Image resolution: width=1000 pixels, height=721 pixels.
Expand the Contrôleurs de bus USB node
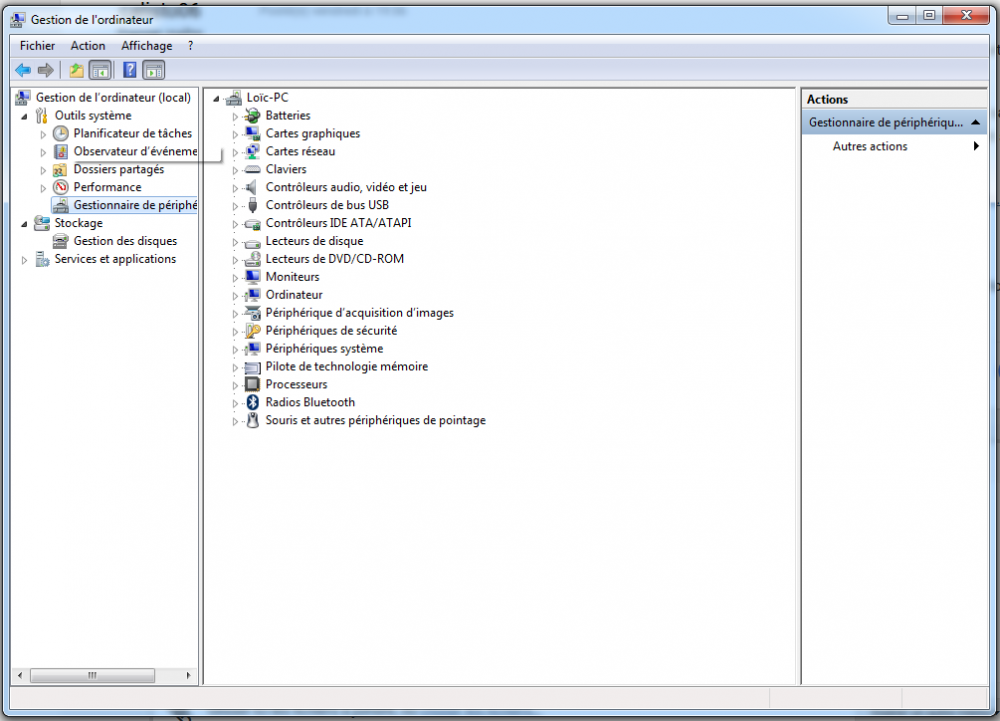pos(236,206)
